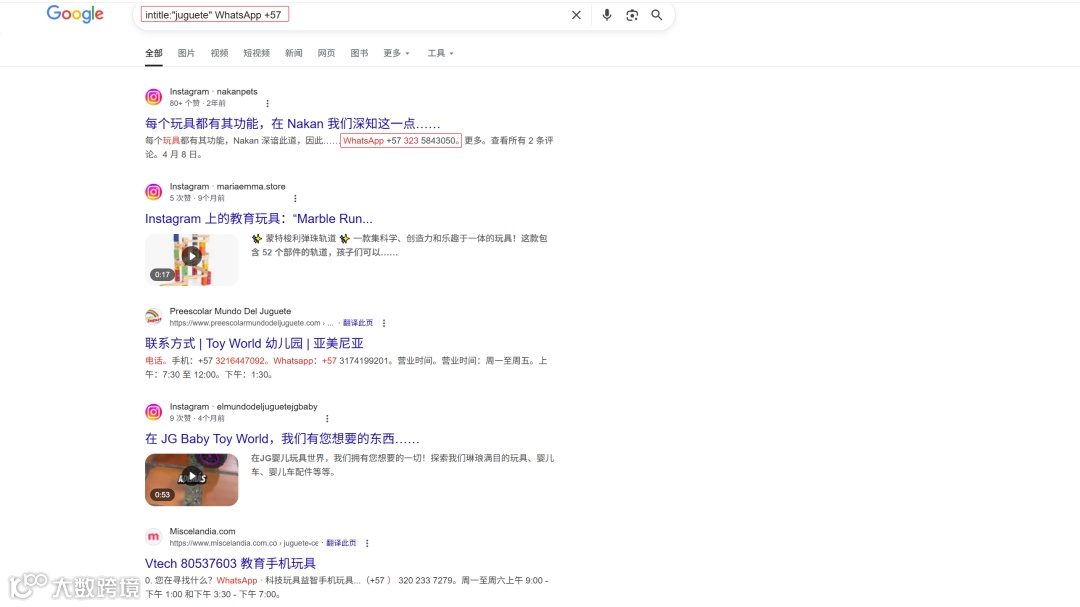Start voice search with microphone icon
The image size is (1080, 607).
(x=607, y=14)
